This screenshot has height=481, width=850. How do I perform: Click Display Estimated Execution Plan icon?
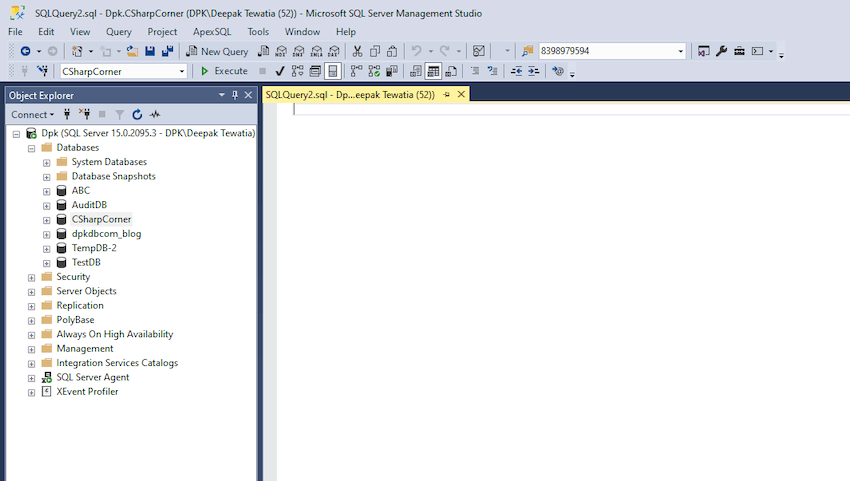pos(298,71)
